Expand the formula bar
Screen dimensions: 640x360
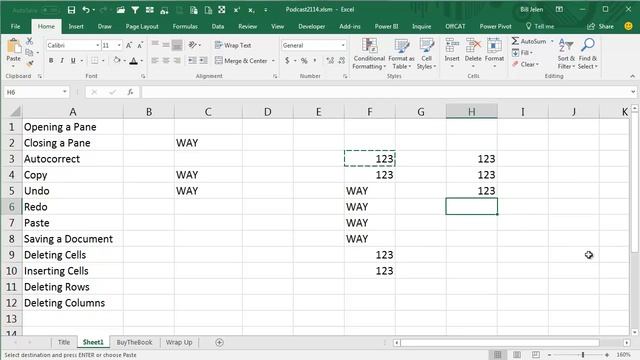[x=633, y=92]
